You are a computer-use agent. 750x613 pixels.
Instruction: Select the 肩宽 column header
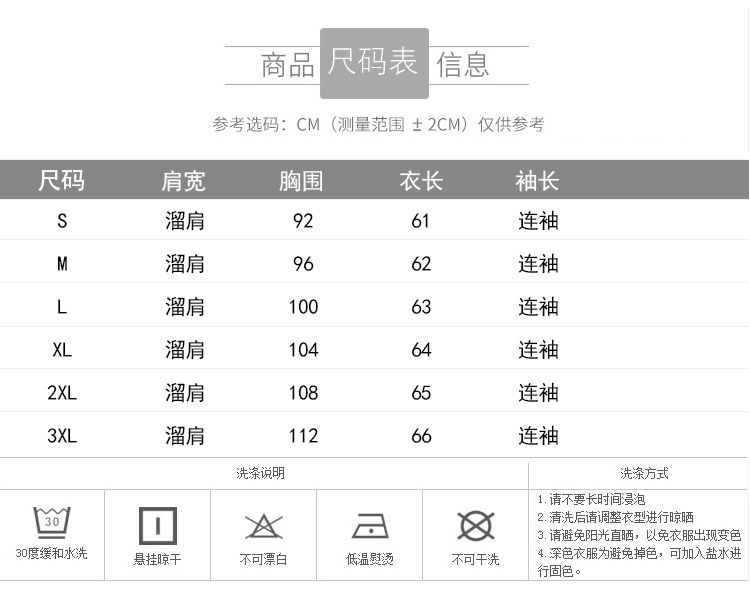pos(184,181)
